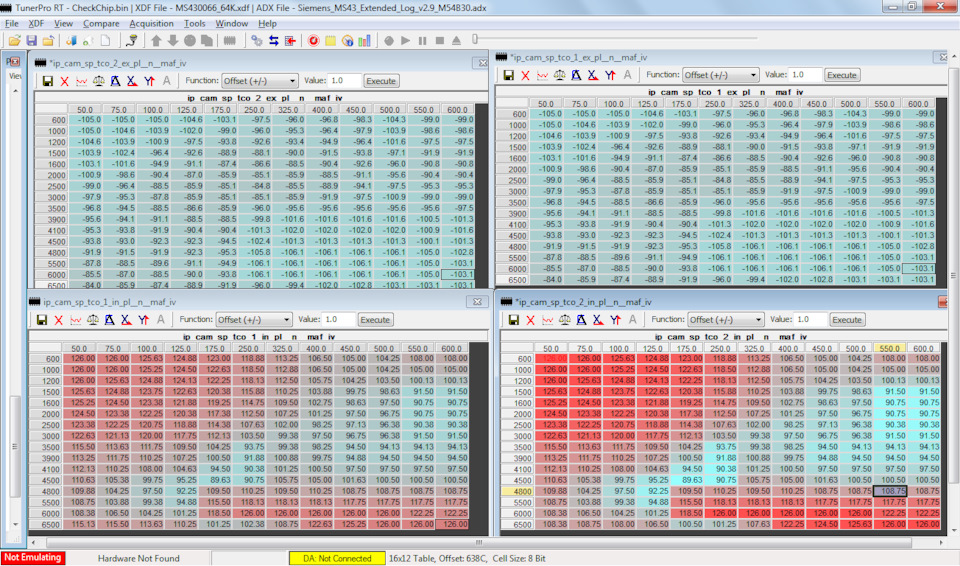Click Value field in tco_1_ex table
Screen dimensions: 960x566
pyautogui.click(x=804, y=75)
